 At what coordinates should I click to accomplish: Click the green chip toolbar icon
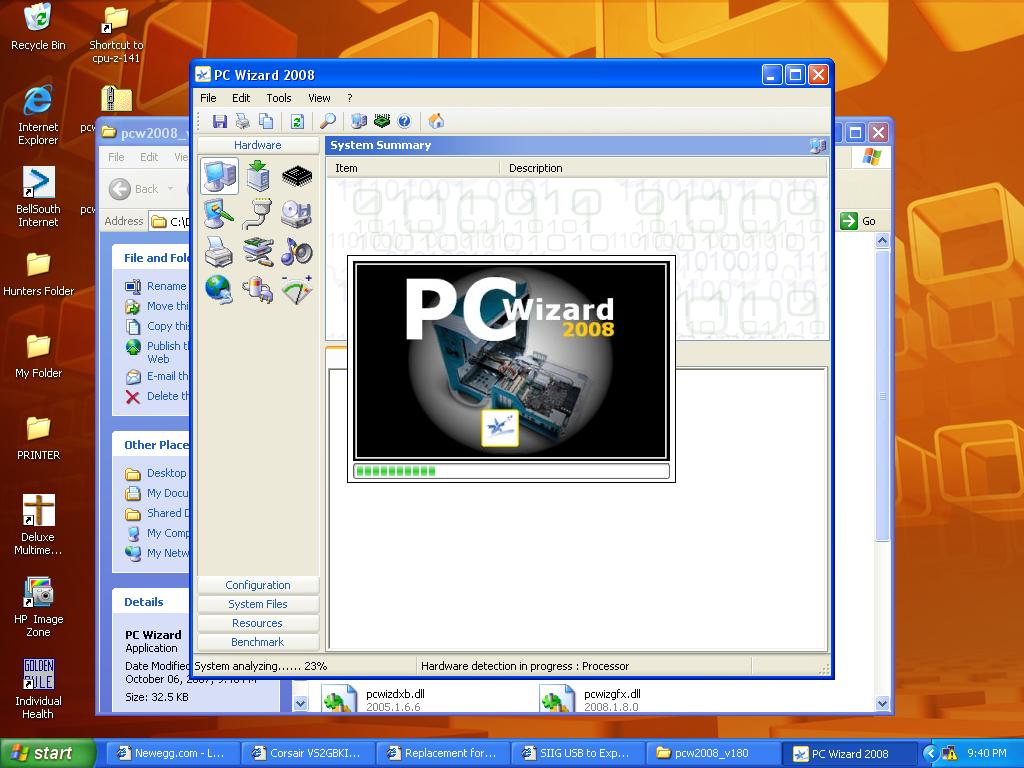pyautogui.click(x=382, y=121)
